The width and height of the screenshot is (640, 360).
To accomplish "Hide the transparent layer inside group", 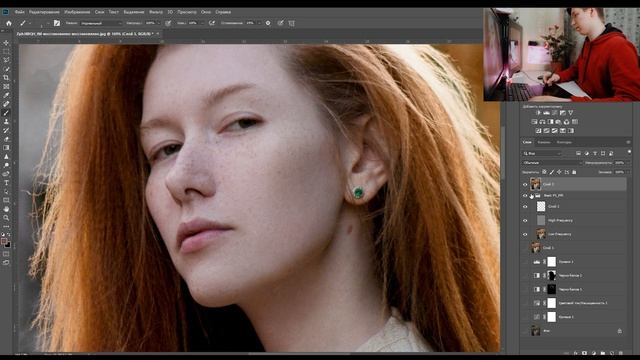I will (525, 207).
